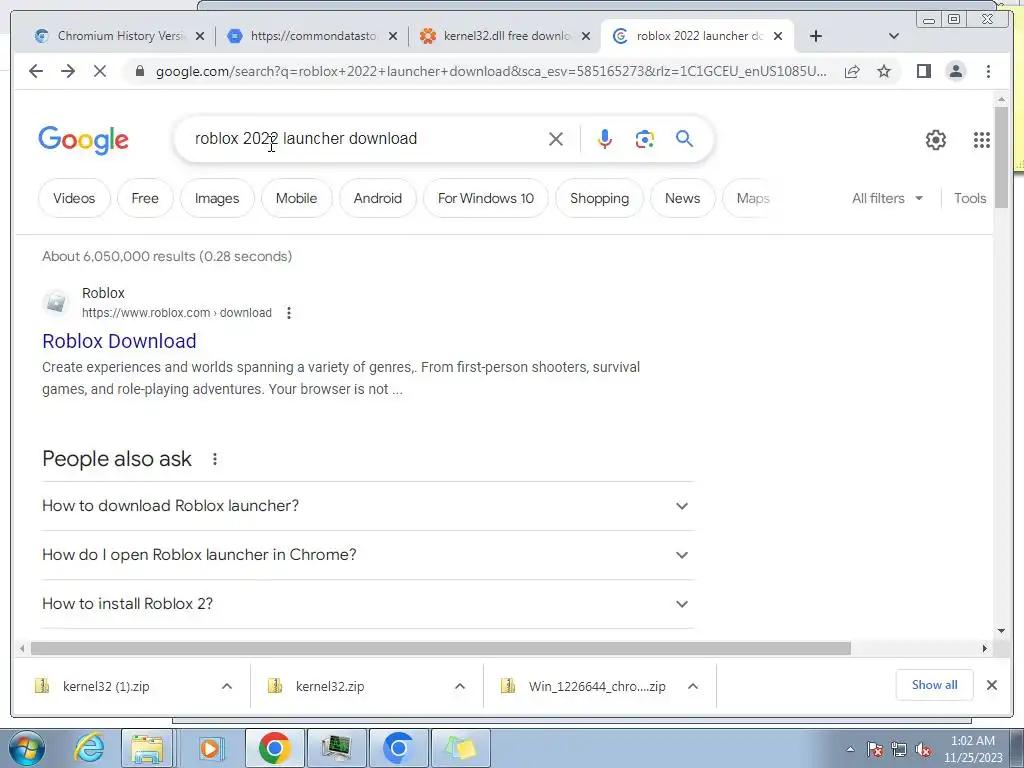This screenshot has width=1024, height=768.
Task: View site information via lock icon
Action: pyautogui.click(x=139, y=71)
